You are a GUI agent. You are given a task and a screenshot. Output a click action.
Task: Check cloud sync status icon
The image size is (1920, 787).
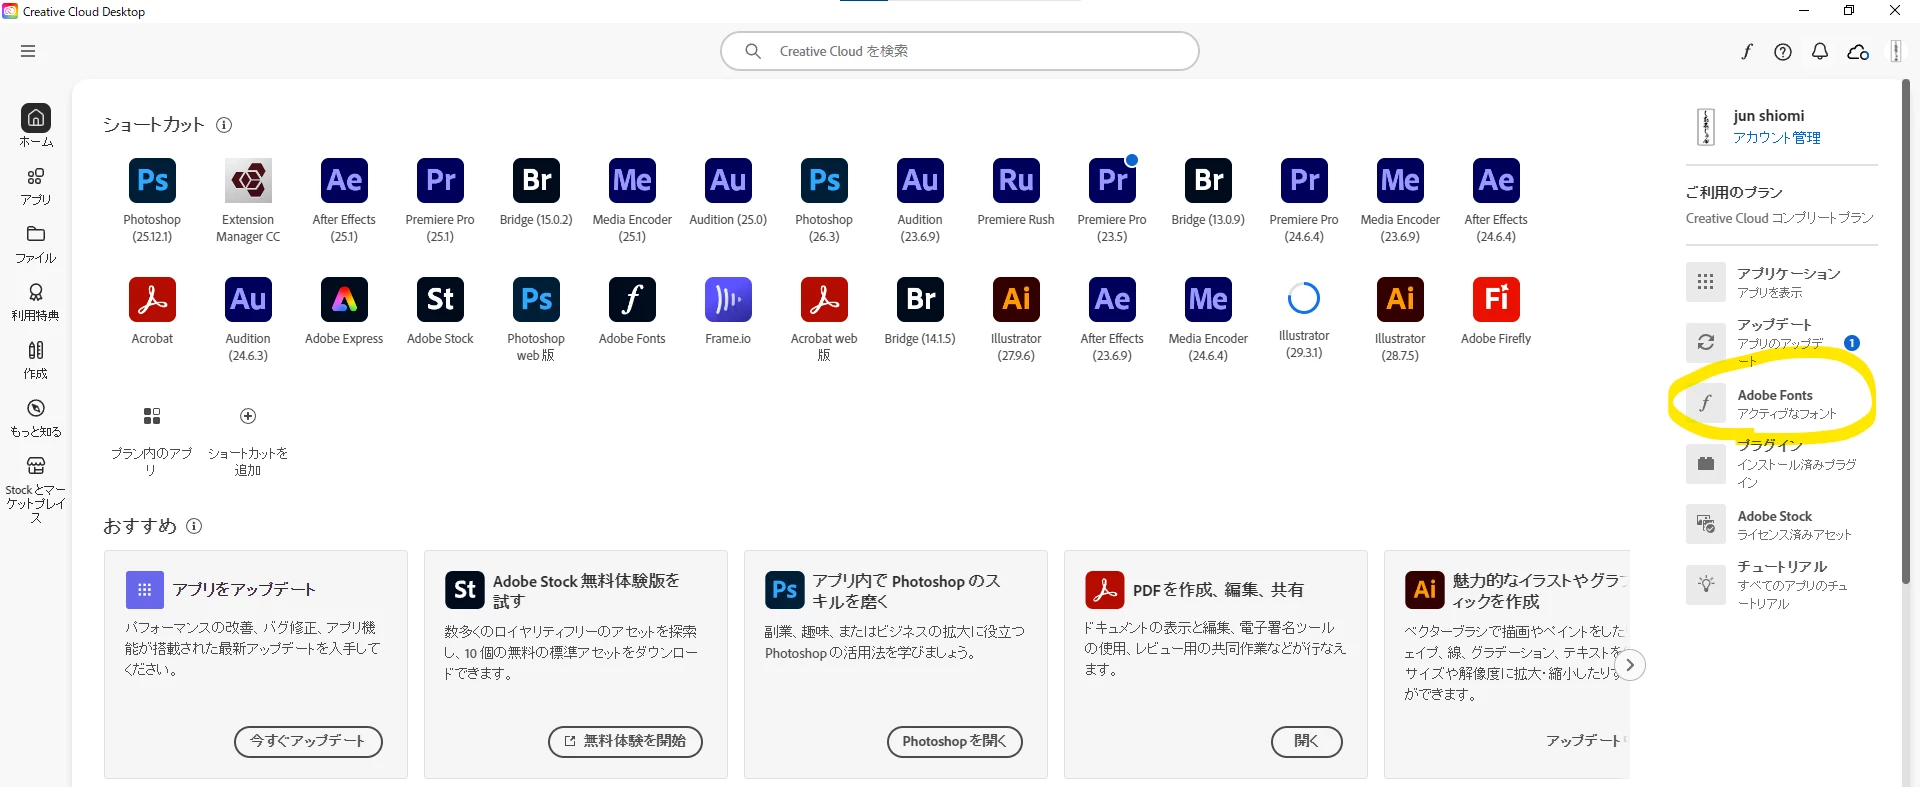click(1858, 52)
